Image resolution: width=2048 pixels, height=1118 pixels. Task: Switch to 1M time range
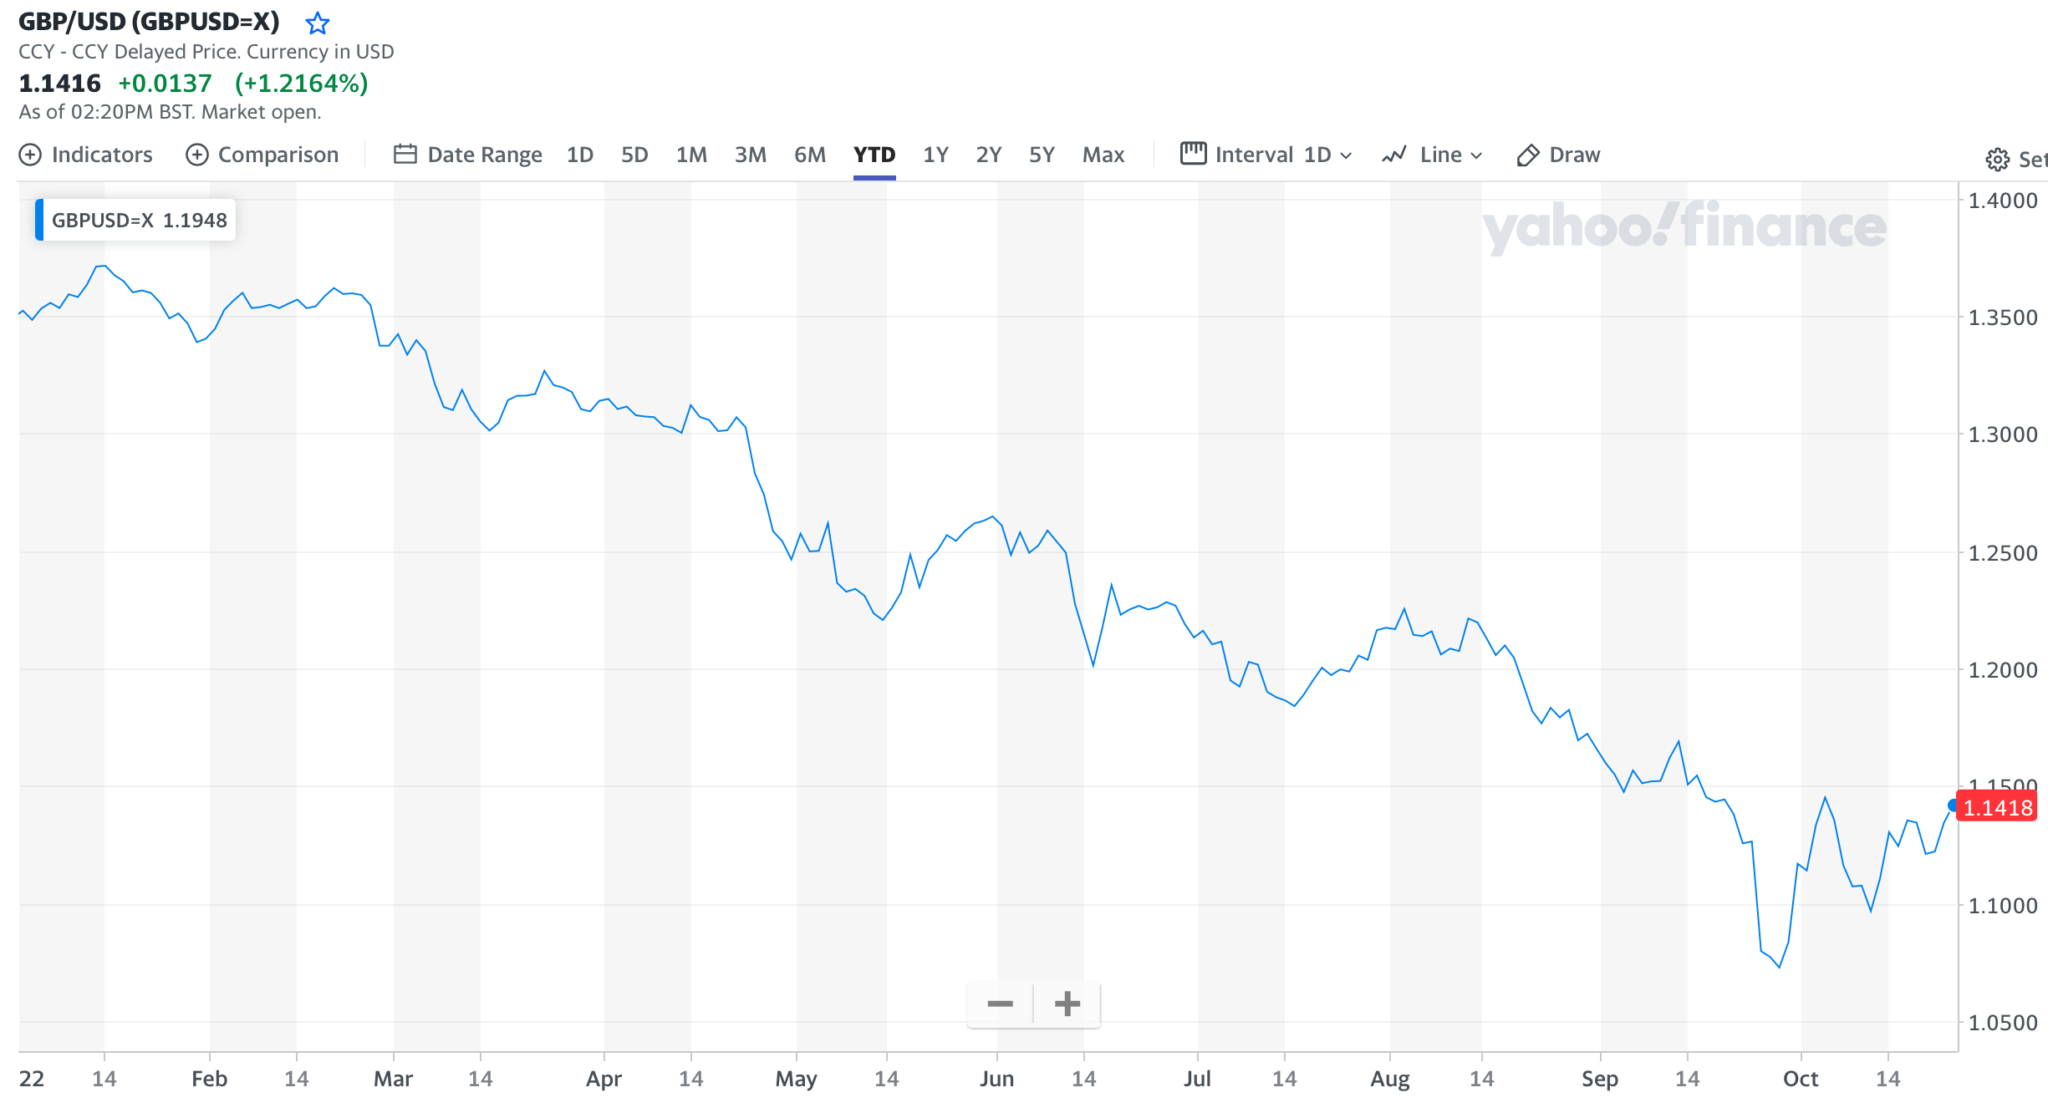[691, 155]
